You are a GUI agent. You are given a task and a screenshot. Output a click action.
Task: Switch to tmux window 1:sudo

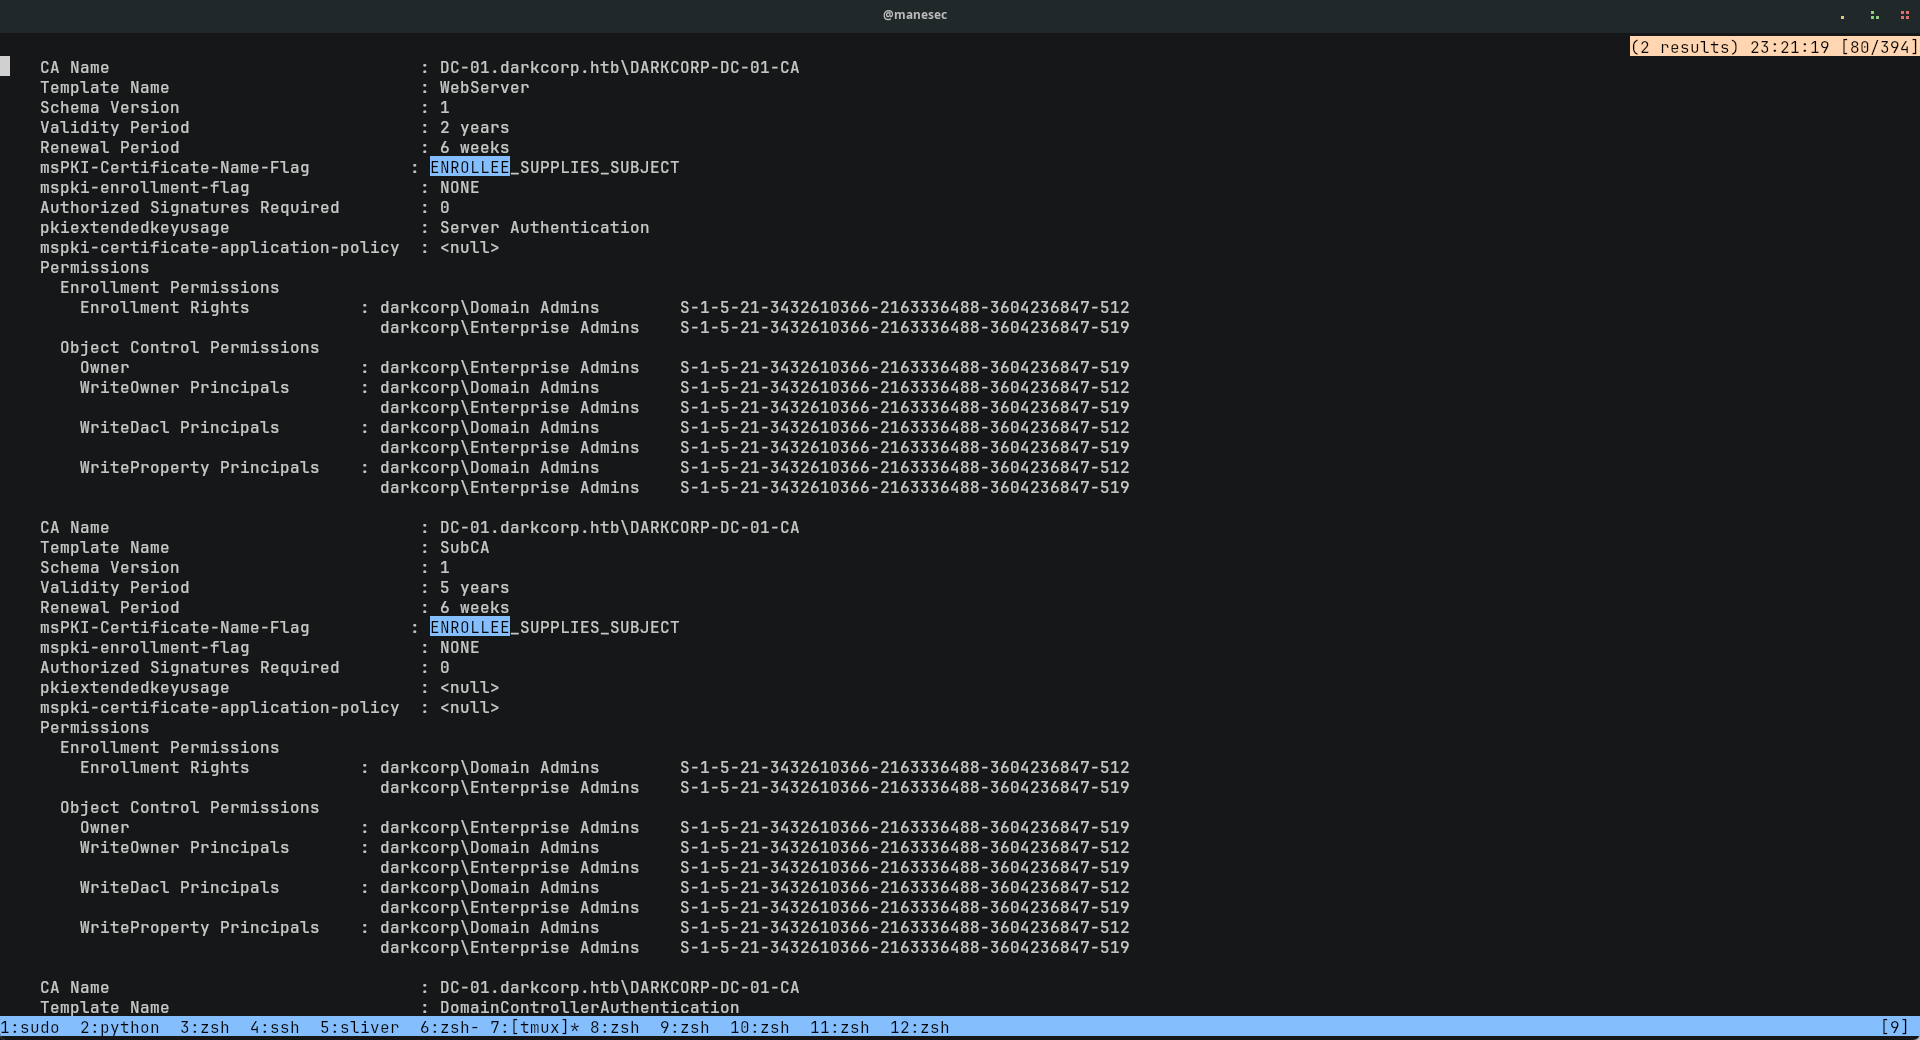[x=30, y=1027]
